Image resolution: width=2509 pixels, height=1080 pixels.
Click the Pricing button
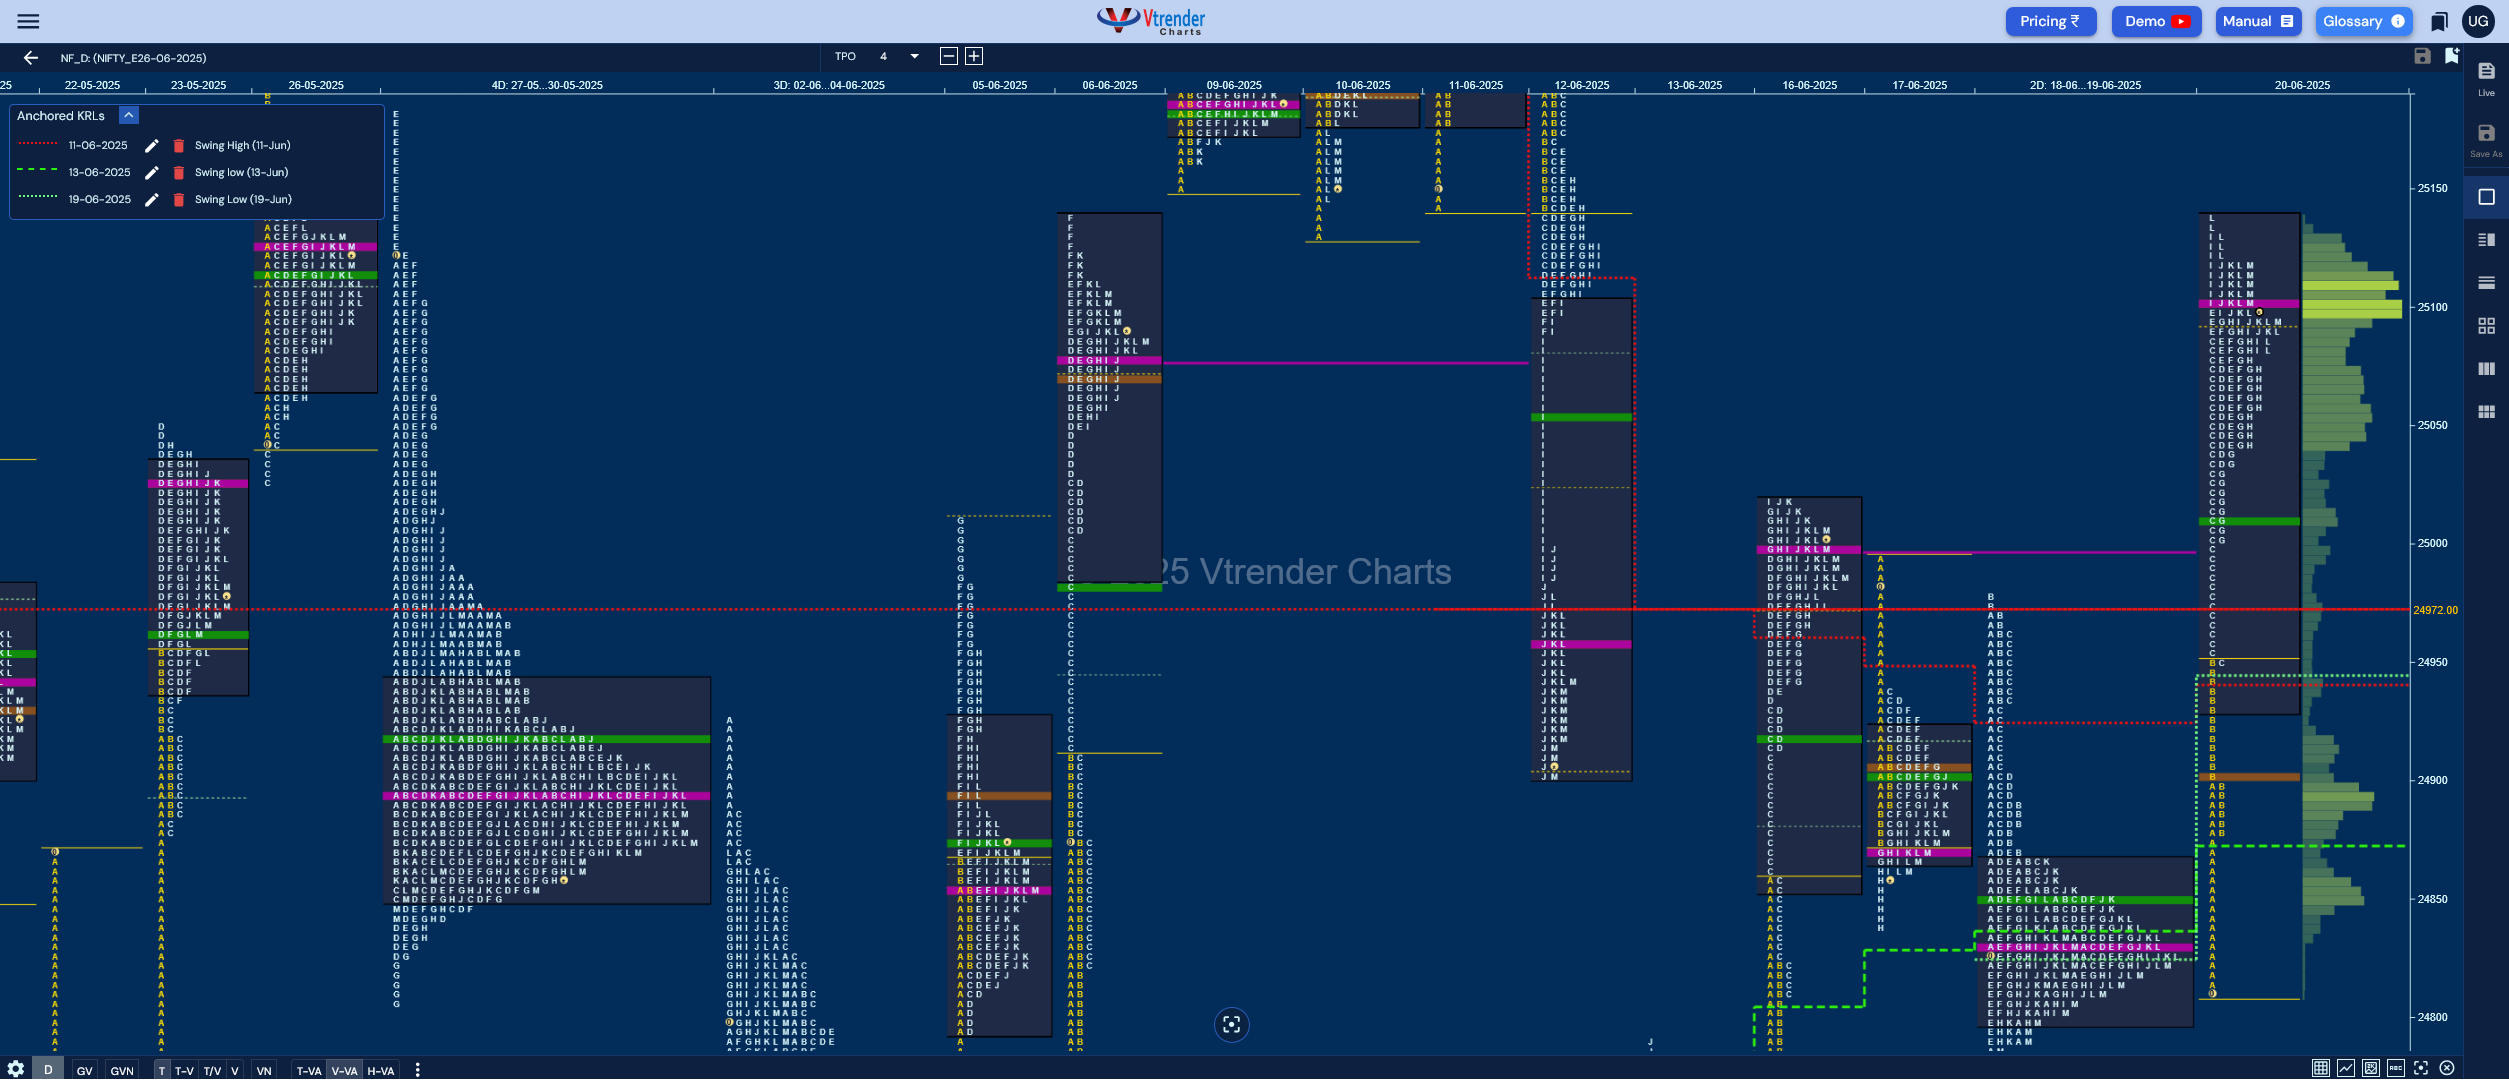pos(2050,21)
